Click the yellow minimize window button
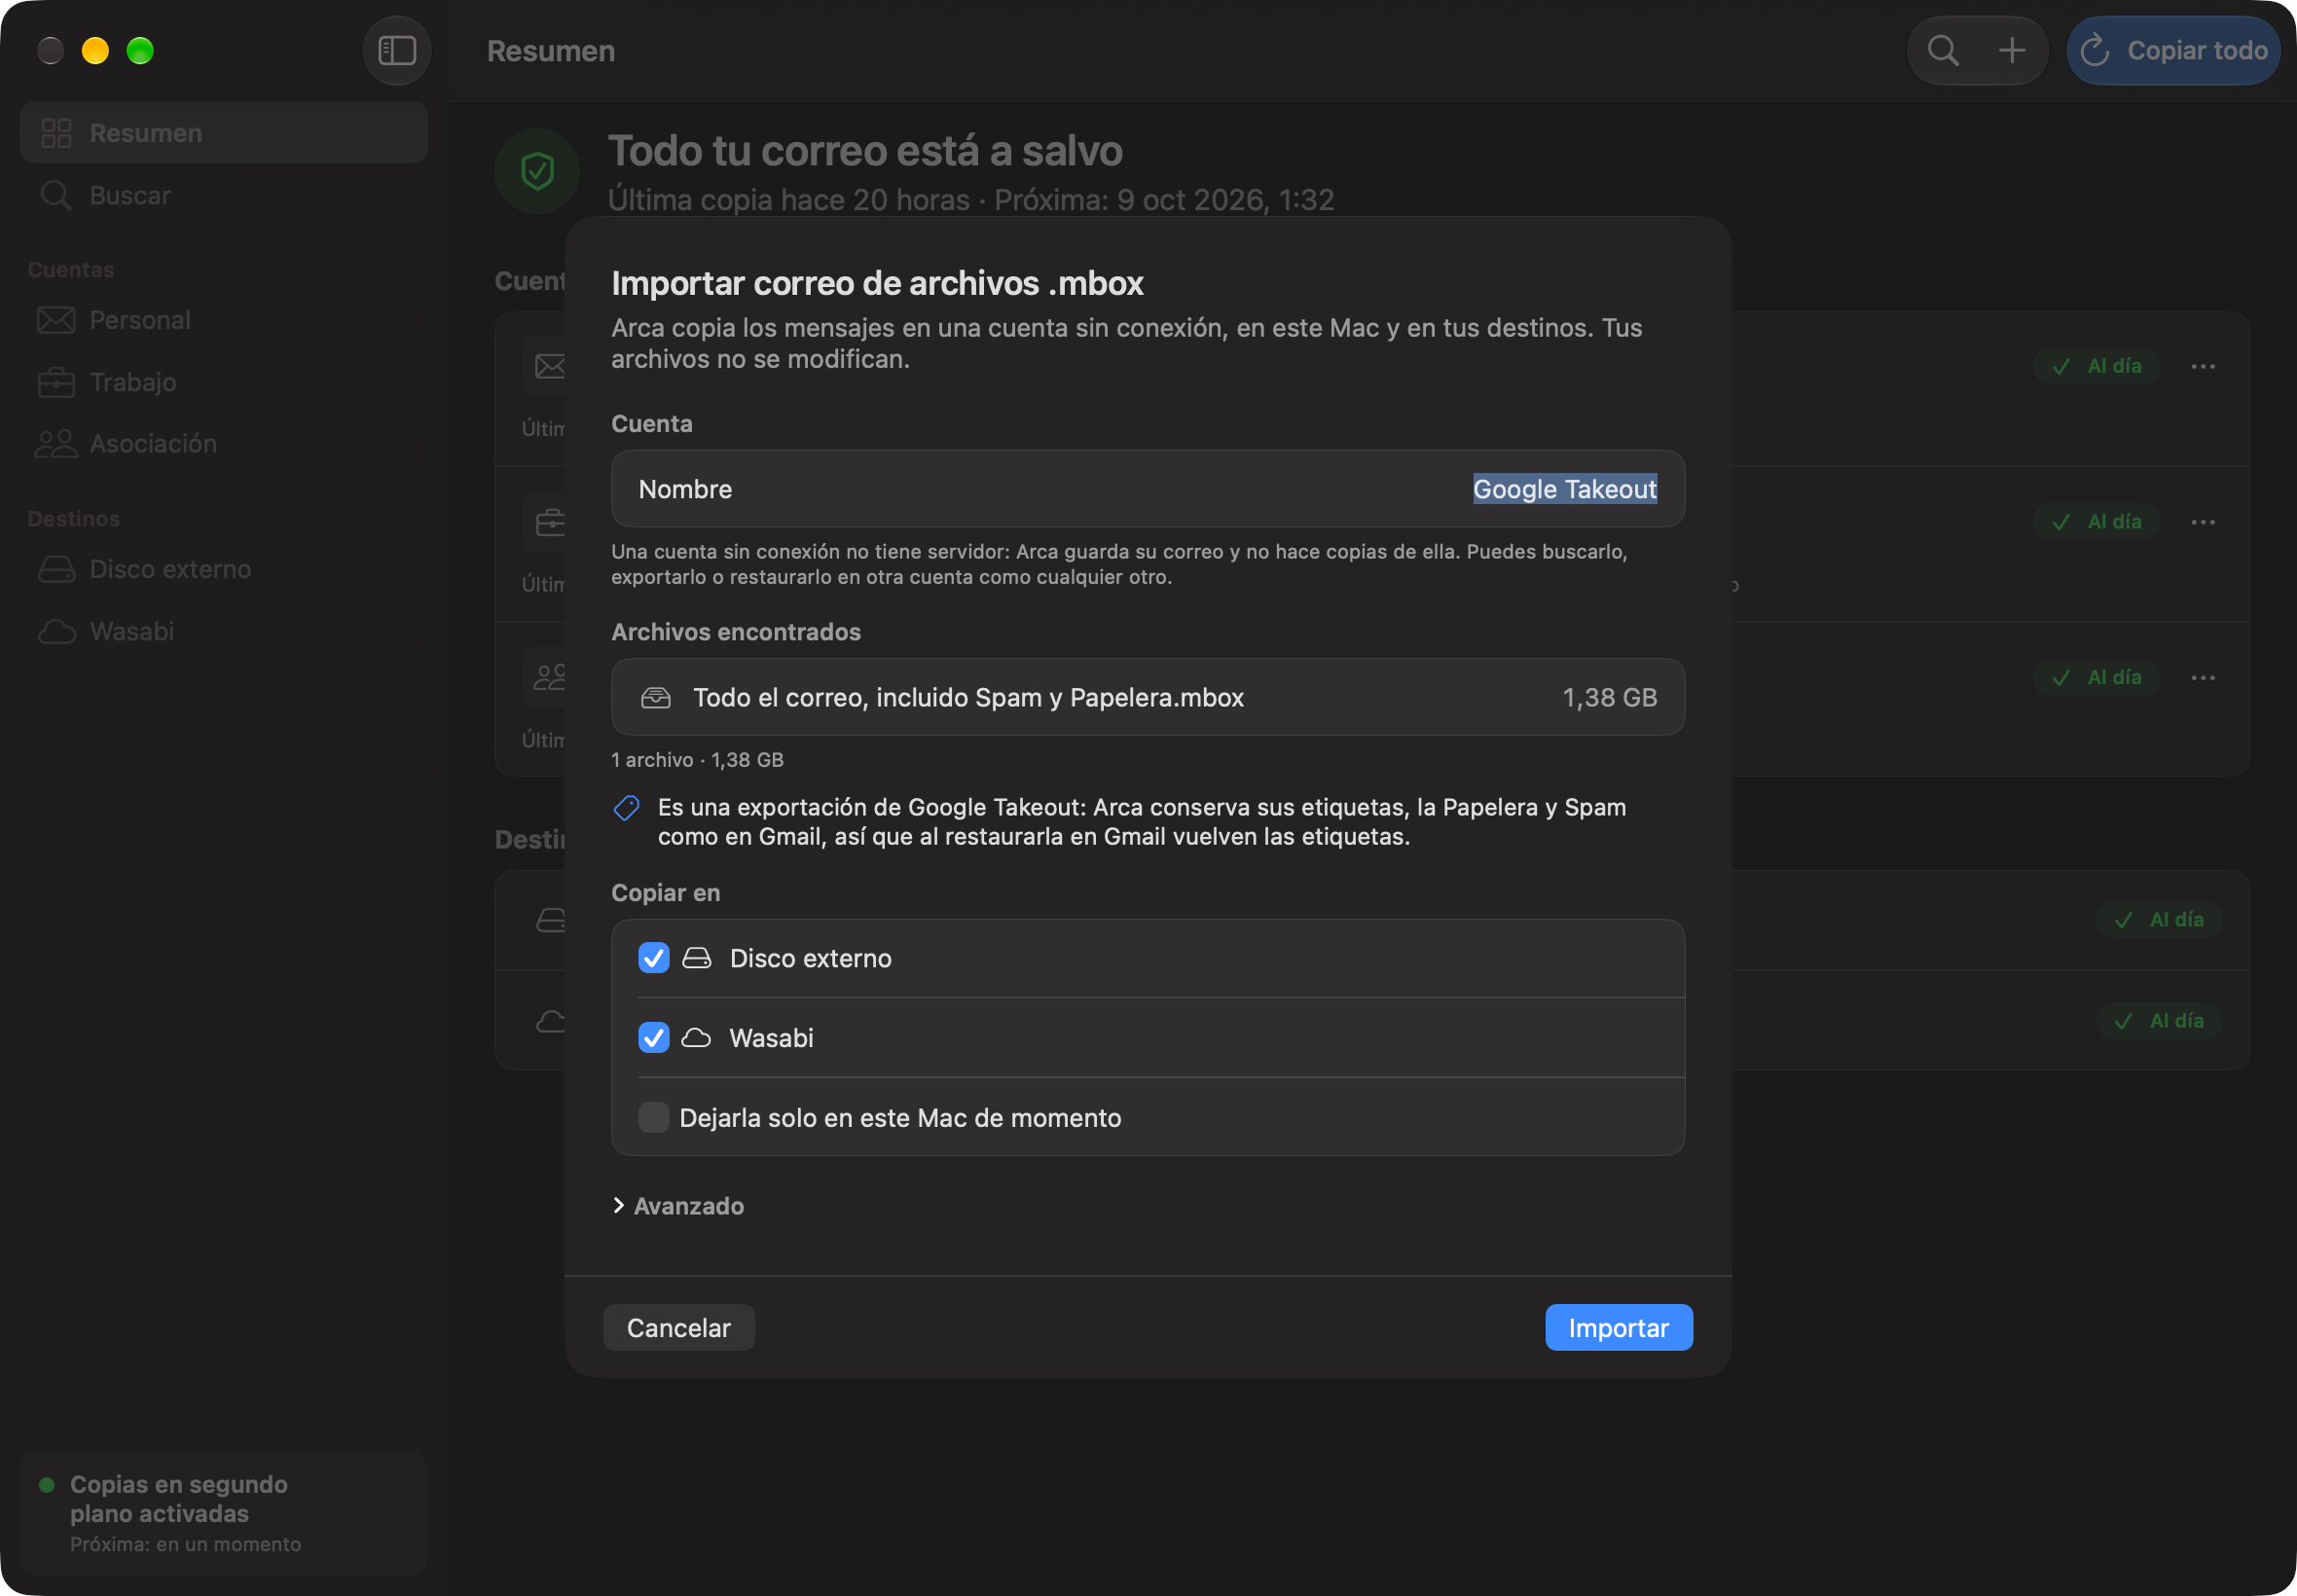Viewport: 2297px width, 1596px height. pos(95,50)
